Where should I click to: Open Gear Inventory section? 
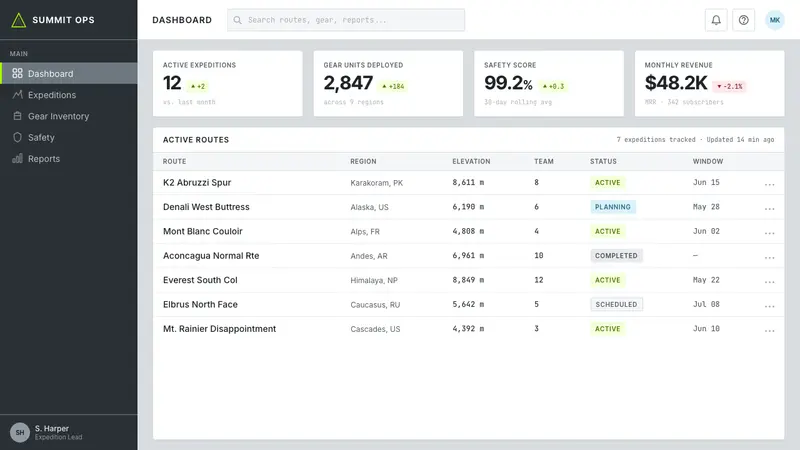(x=69, y=116)
